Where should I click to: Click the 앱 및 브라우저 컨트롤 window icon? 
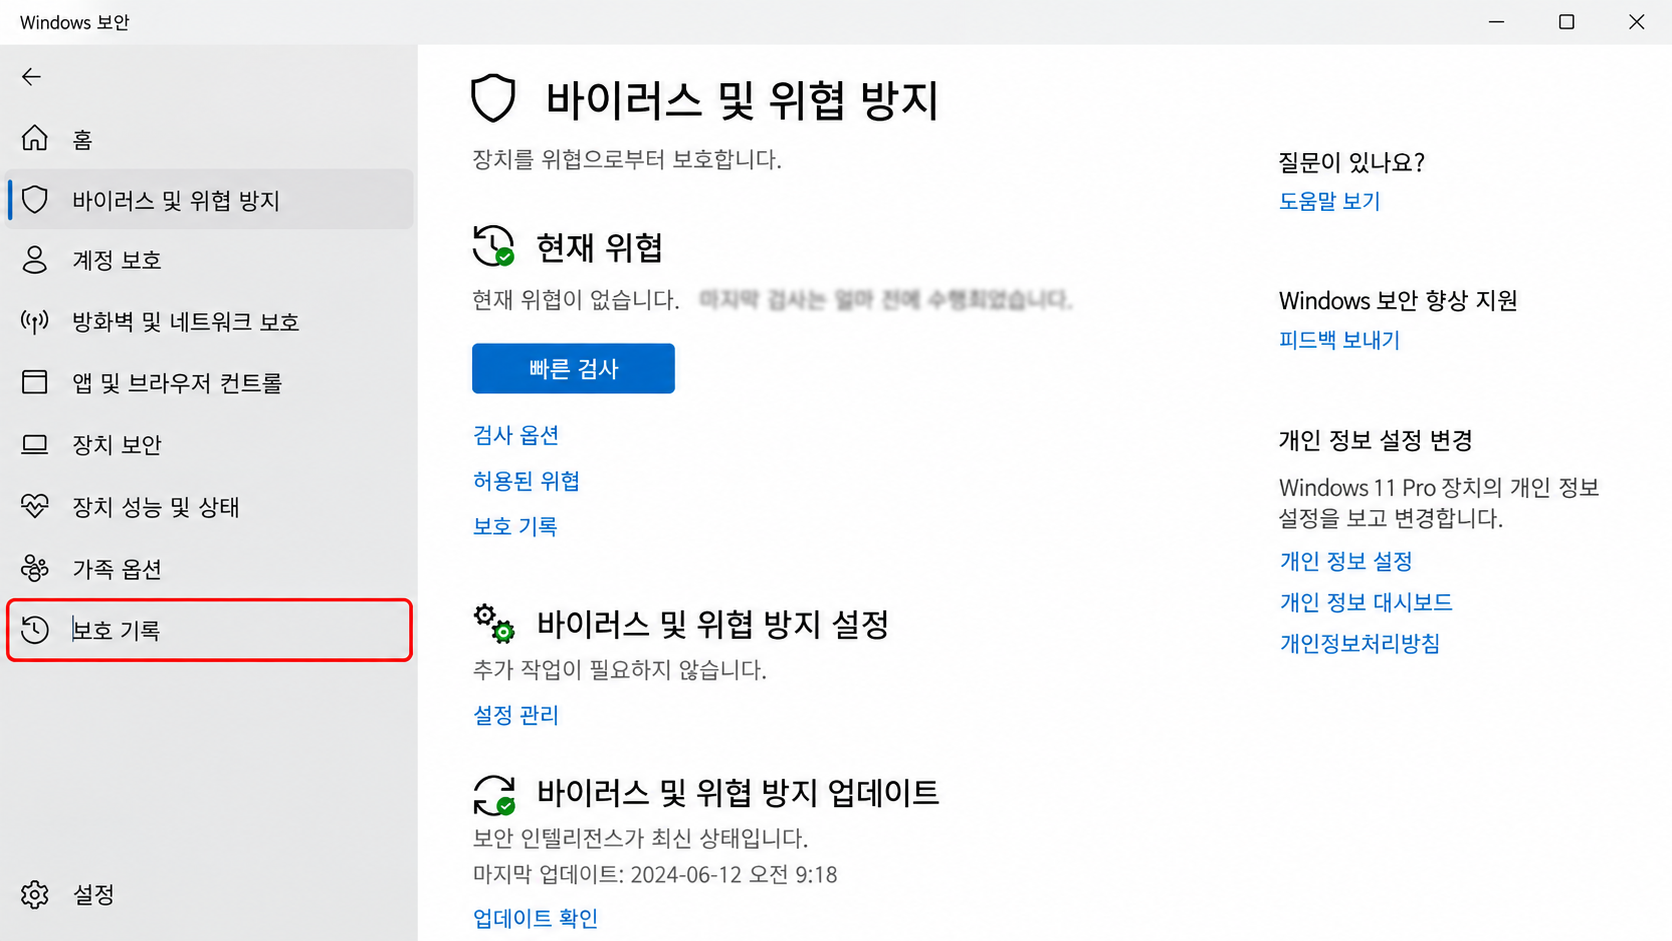coord(35,382)
